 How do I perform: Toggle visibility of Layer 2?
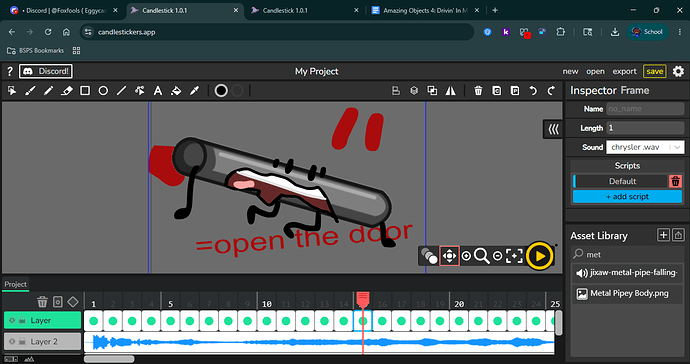[x=12, y=342]
